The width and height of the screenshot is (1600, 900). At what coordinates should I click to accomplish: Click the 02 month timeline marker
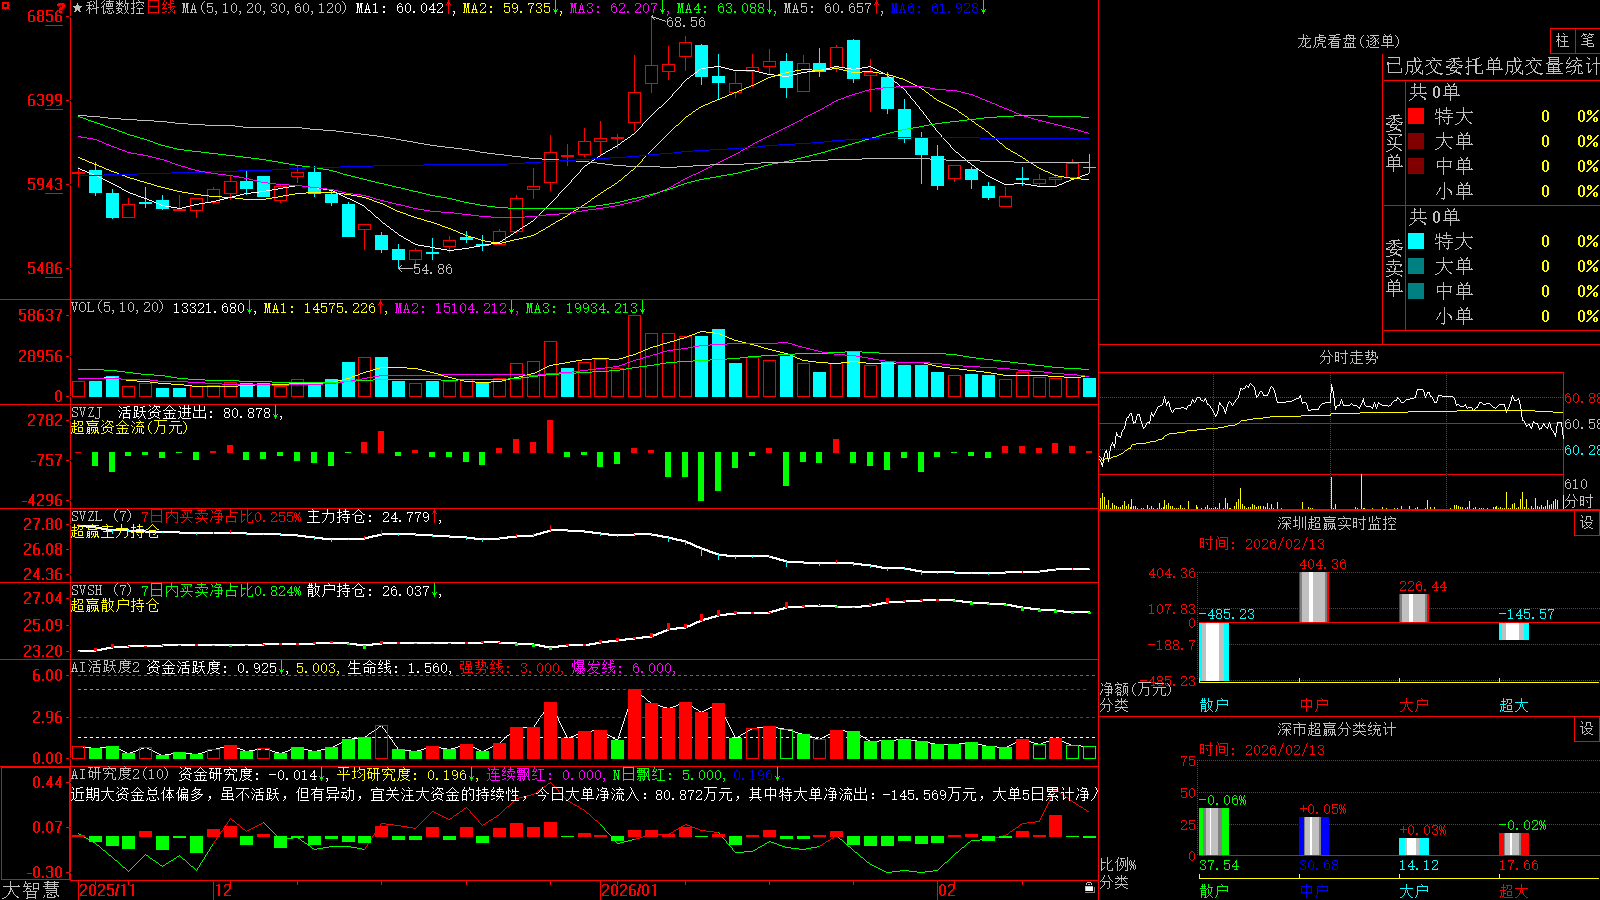[946, 890]
